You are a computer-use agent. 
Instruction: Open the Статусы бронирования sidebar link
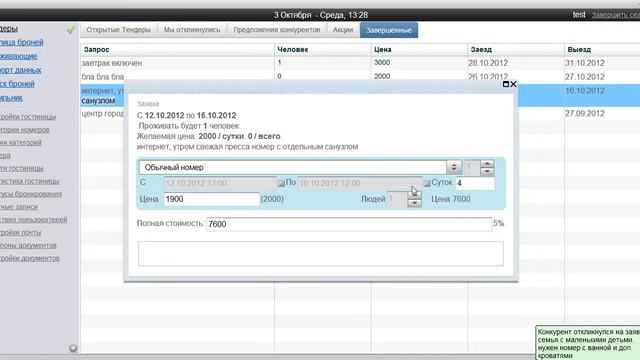point(31,194)
